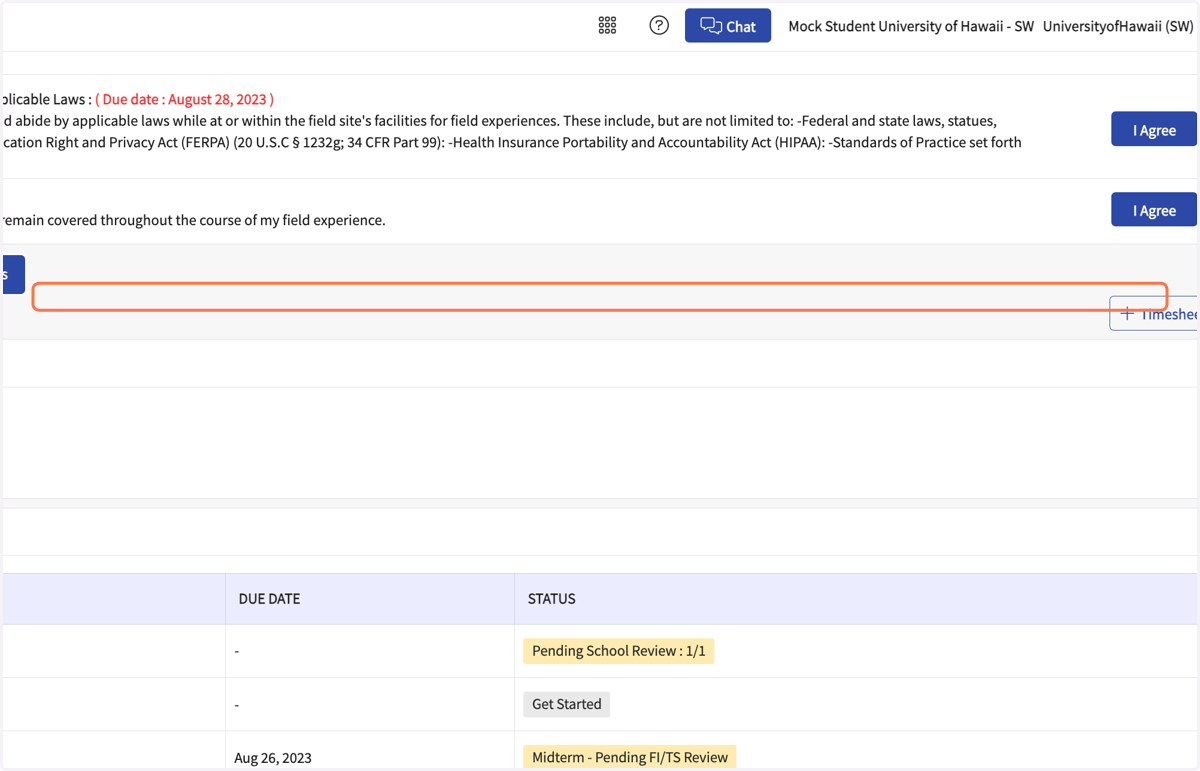1200x771 pixels.
Task: Open Mock Student University of Hawaii account menu
Action: [x=911, y=26]
